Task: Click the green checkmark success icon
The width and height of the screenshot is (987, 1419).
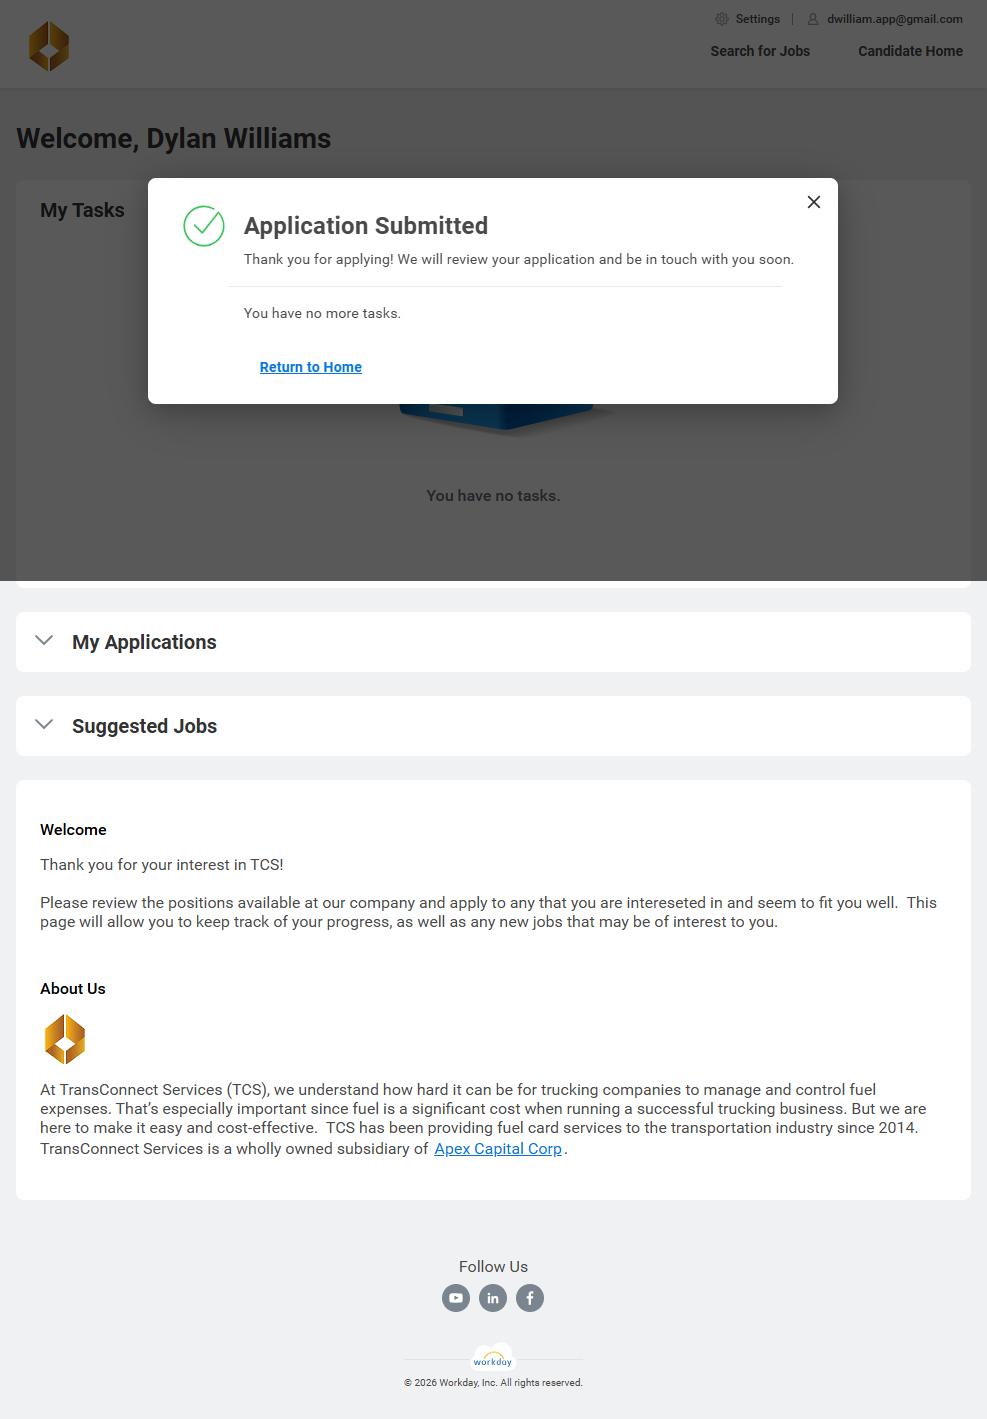Action: click(204, 226)
